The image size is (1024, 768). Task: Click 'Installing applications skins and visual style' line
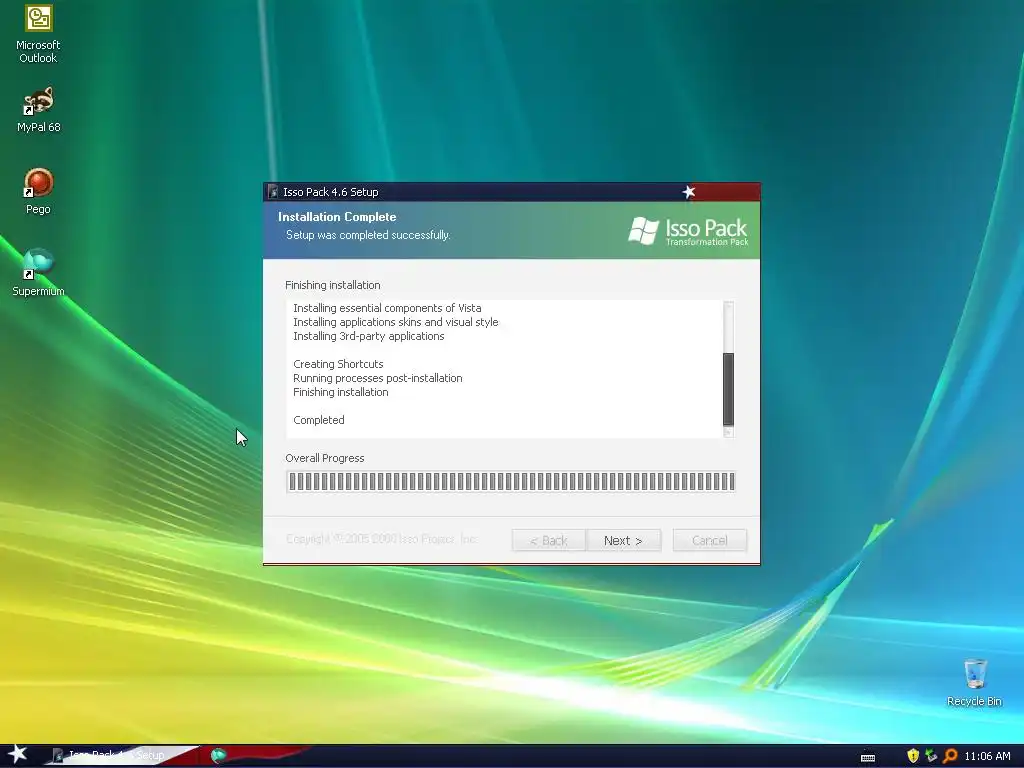(396, 322)
